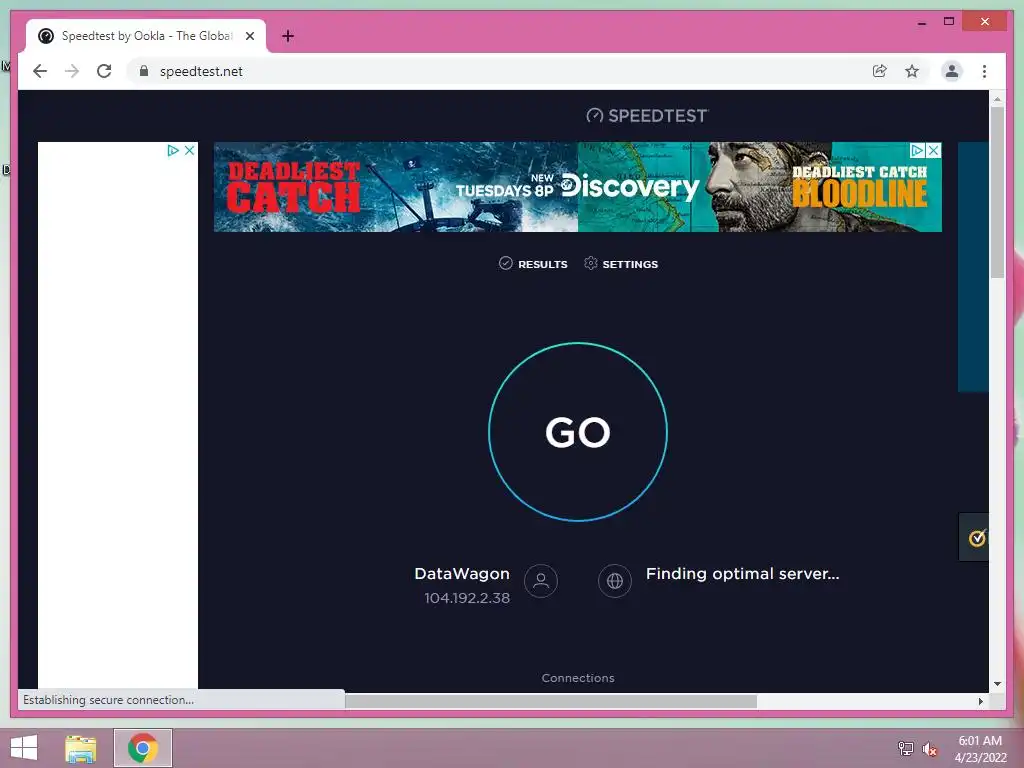Click the padlock site info icon
Viewport: 1024px width, 768px height.
tap(144, 71)
